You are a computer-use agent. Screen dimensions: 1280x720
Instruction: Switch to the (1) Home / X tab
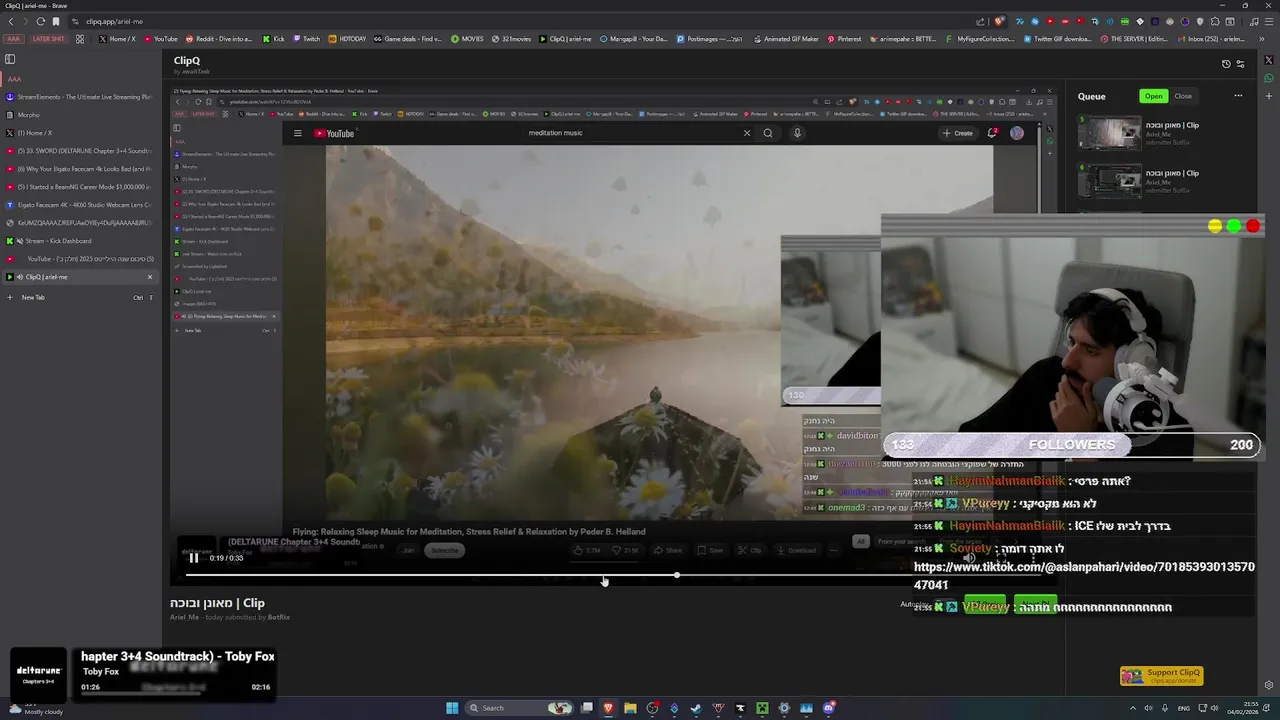[x=80, y=133]
